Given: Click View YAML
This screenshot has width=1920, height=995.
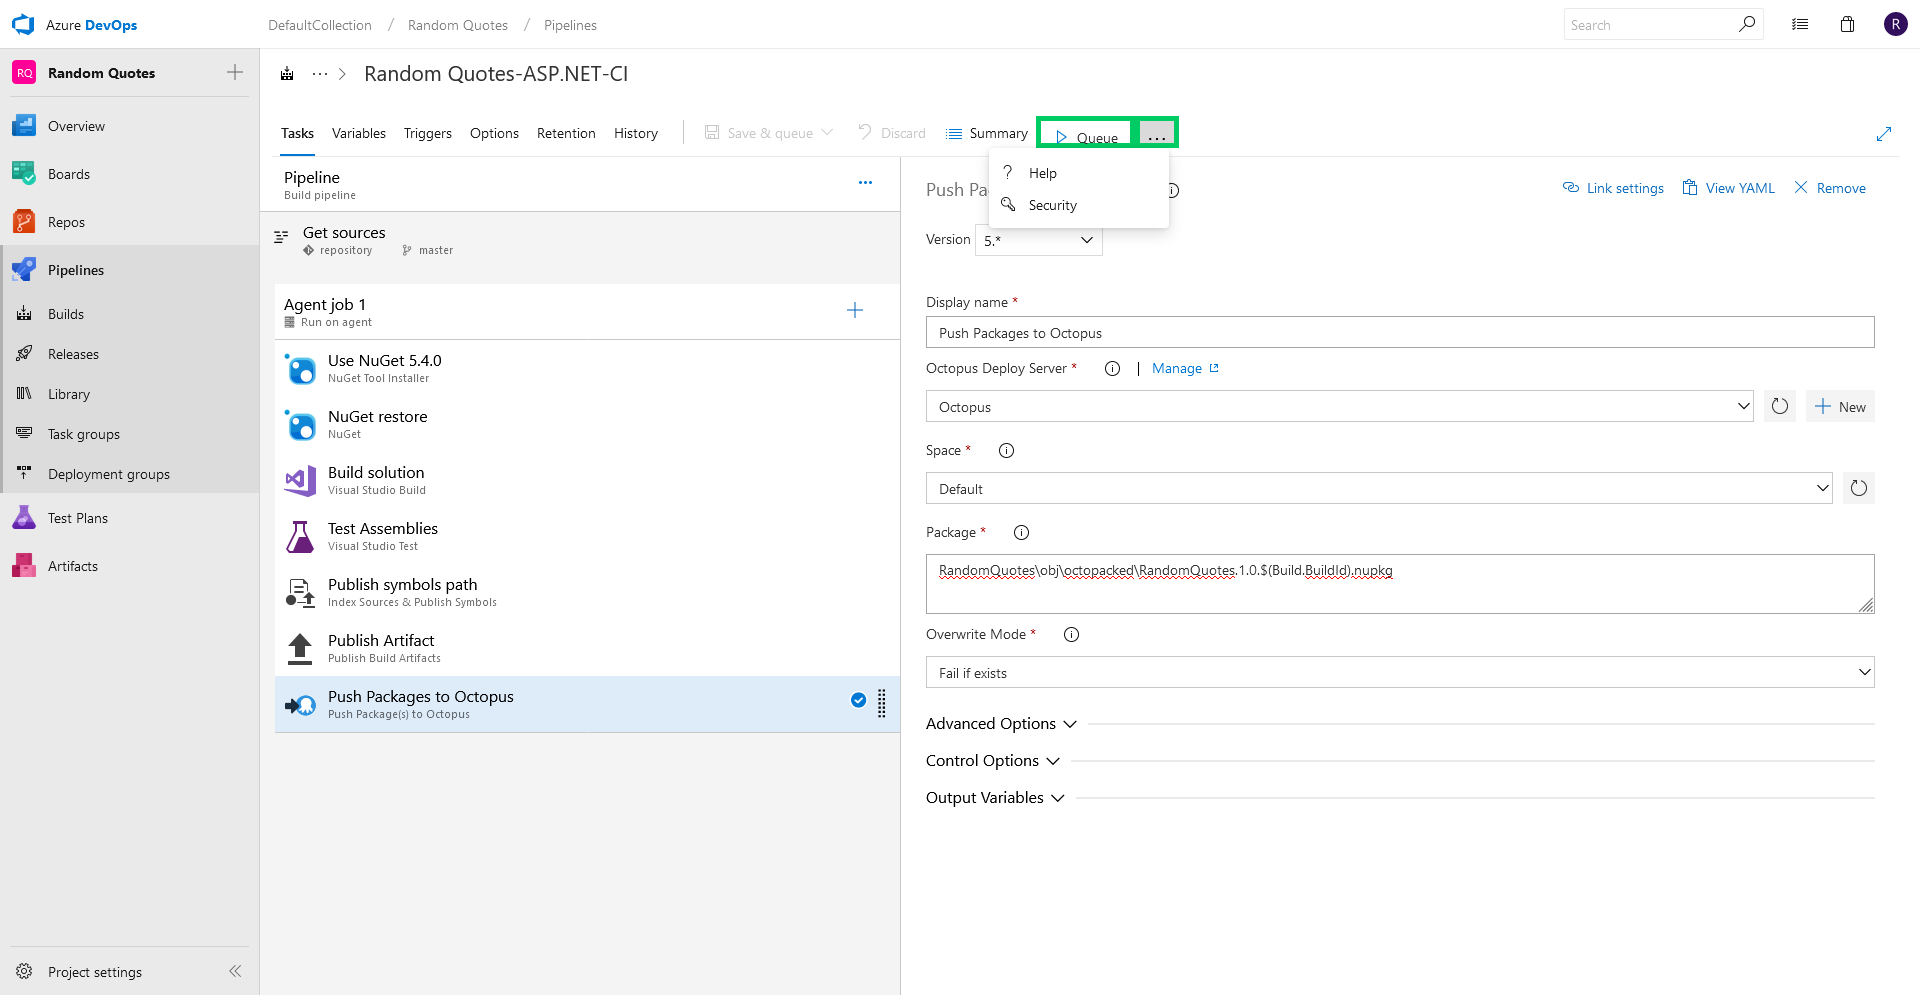Looking at the screenshot, I should (1729, 188).
